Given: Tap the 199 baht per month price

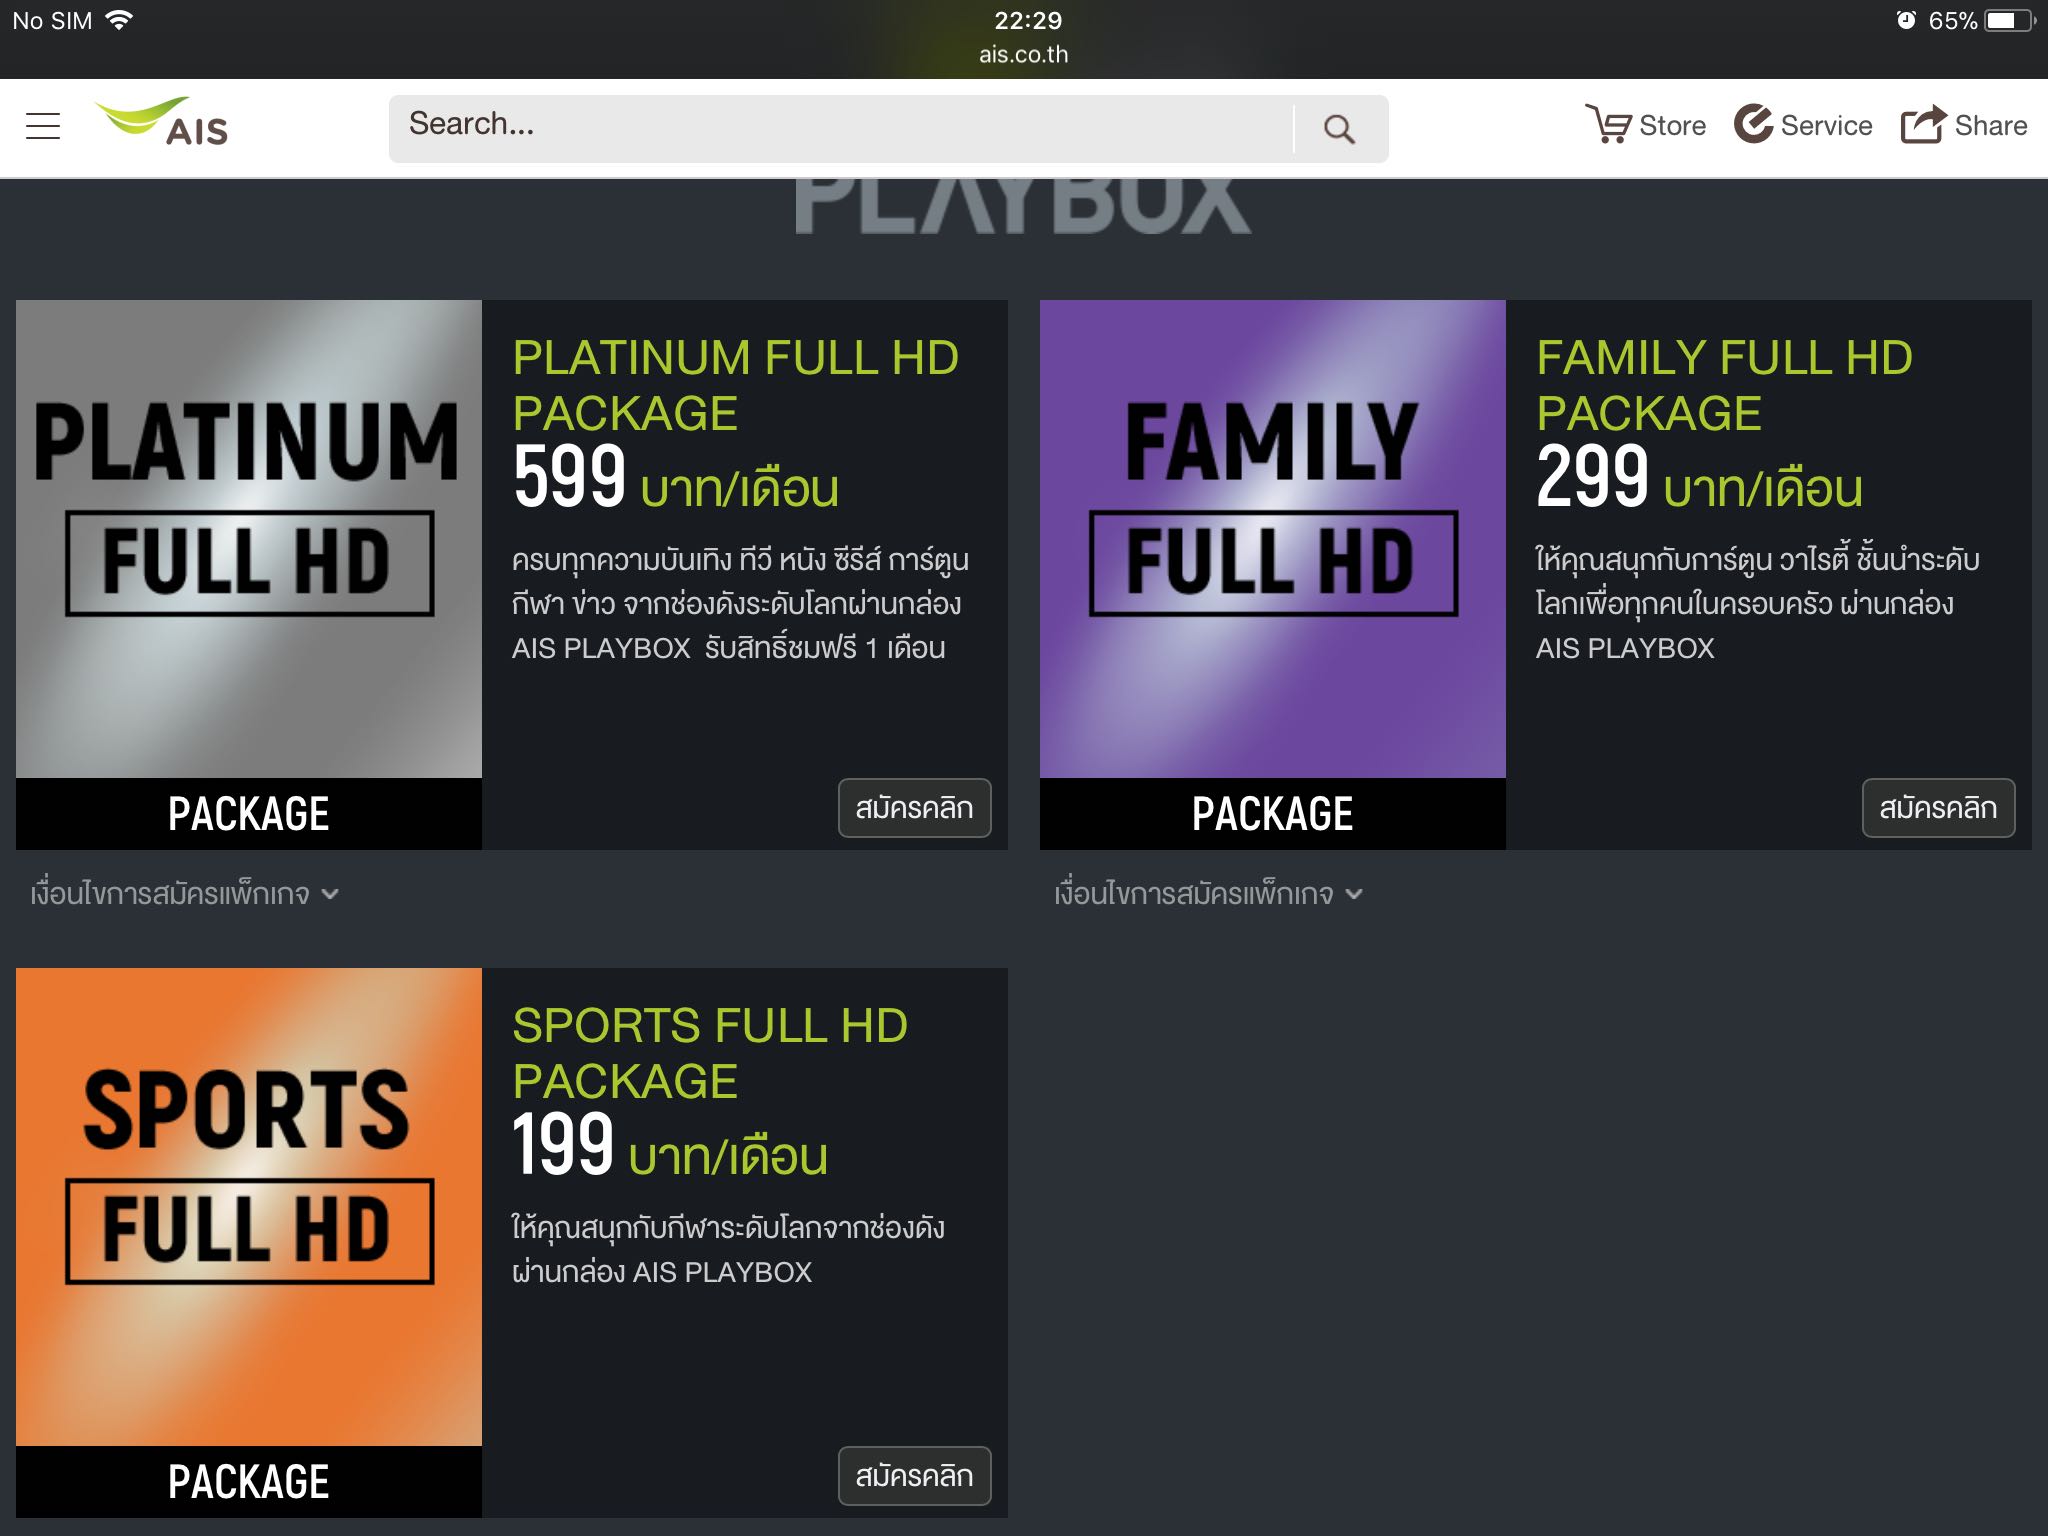Looking at the screenshot, I should pyautogui.click(x=670, y=1147).
